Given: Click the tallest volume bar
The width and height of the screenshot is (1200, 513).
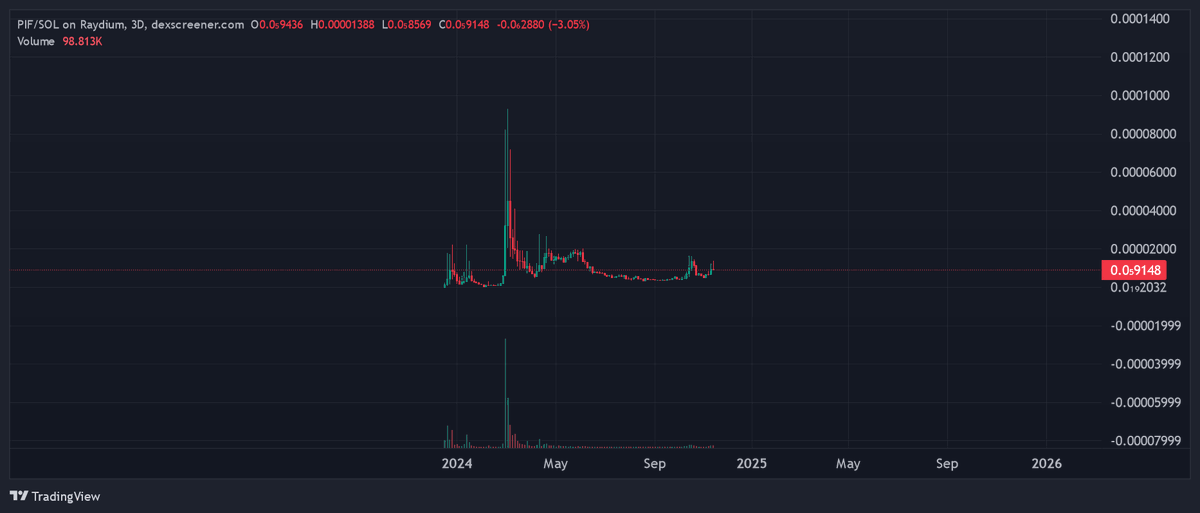Looking at the screenshot, I should point(506,392).
